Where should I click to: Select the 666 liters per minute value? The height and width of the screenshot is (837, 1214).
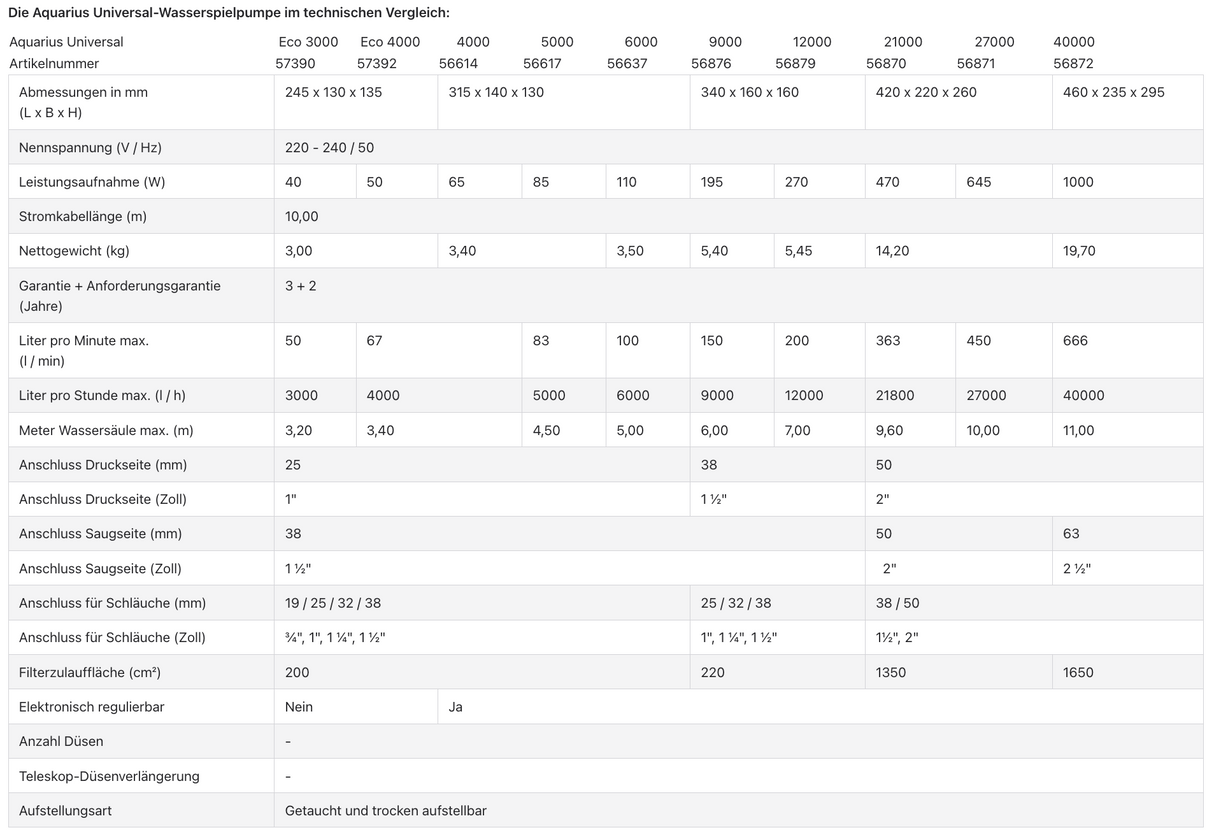coord(1075,341)
